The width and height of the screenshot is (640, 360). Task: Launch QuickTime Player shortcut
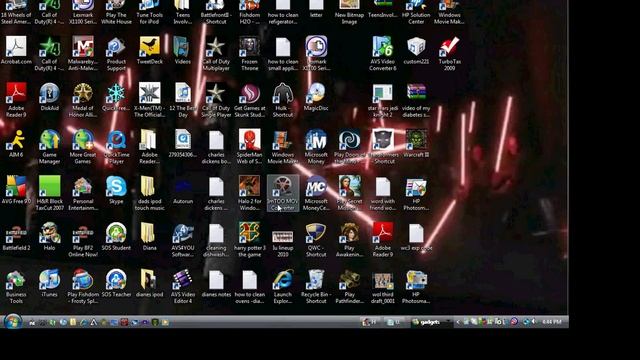(116, 146)
